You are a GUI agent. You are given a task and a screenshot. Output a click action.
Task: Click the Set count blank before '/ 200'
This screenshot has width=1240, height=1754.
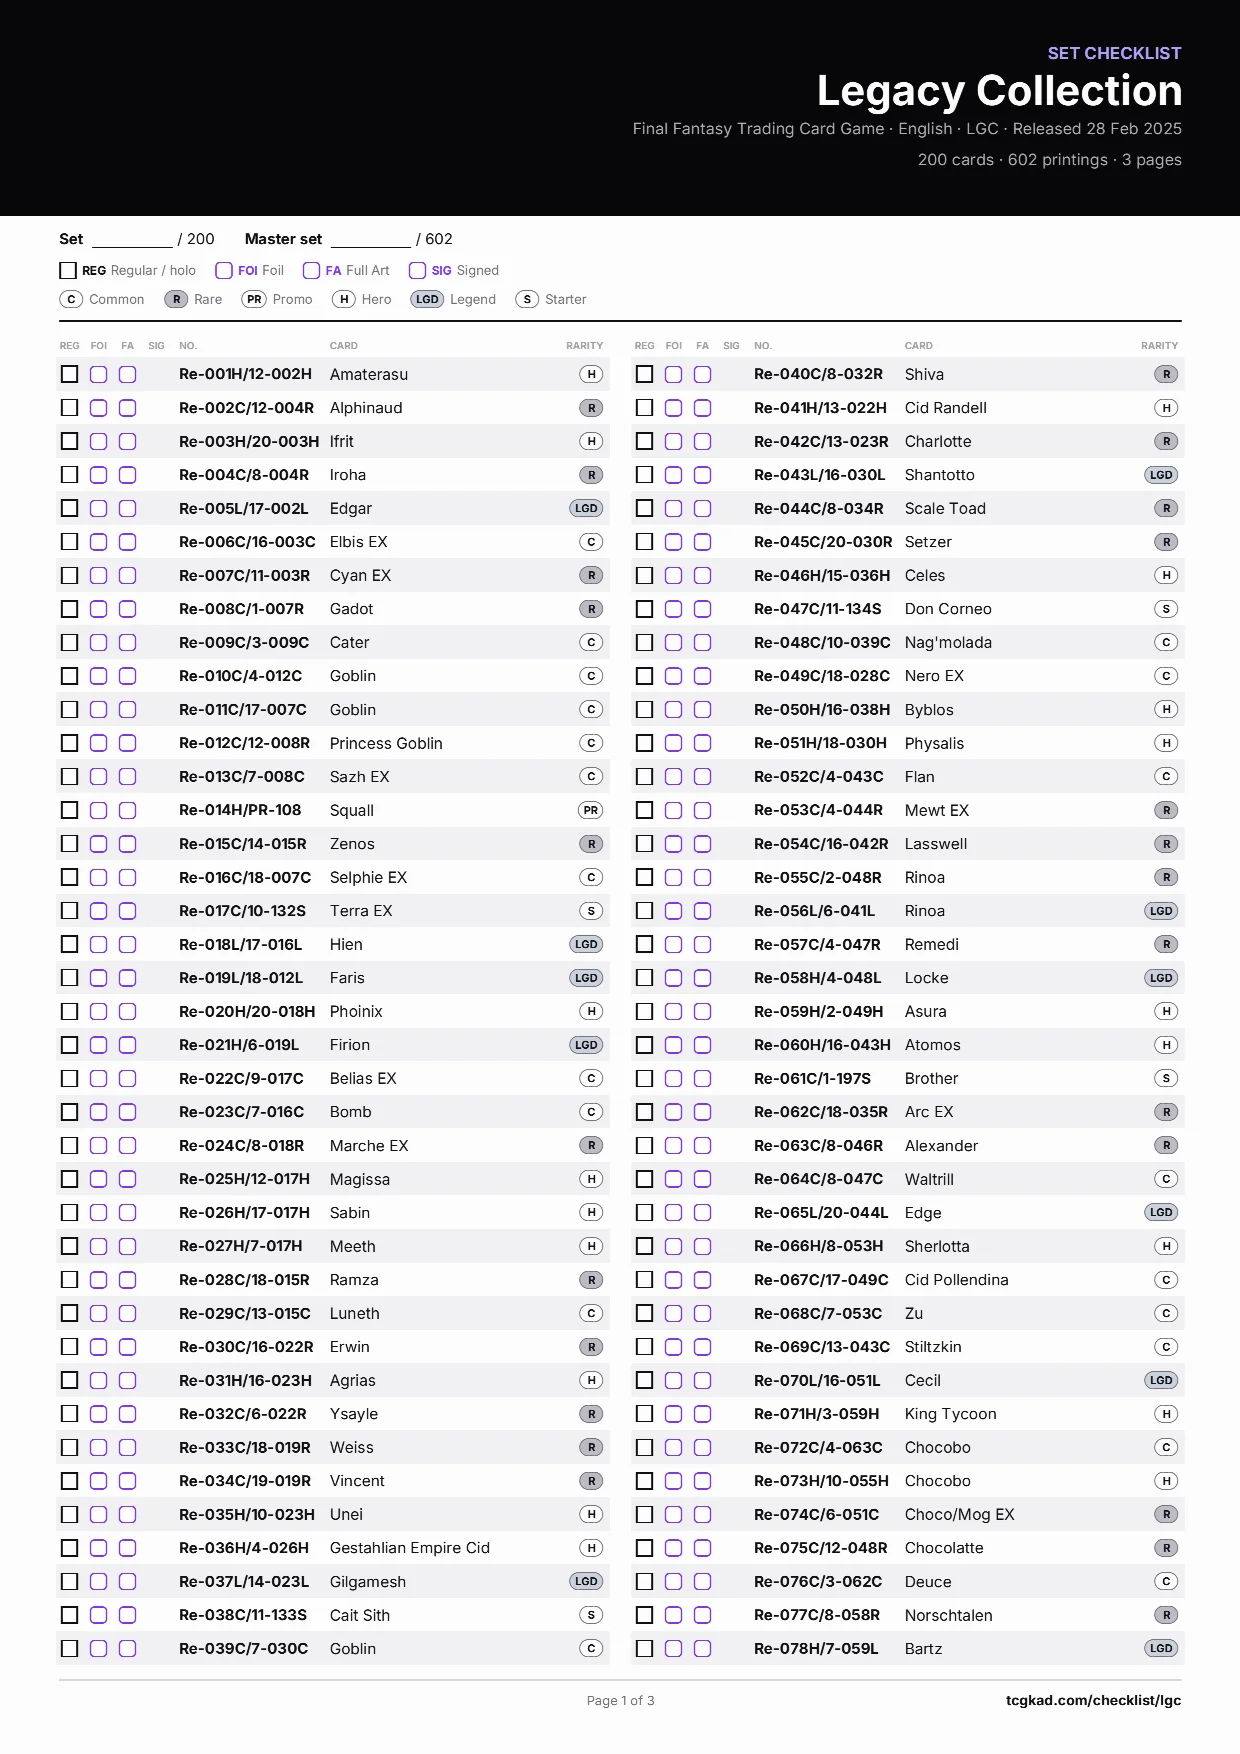click(132, 239)
